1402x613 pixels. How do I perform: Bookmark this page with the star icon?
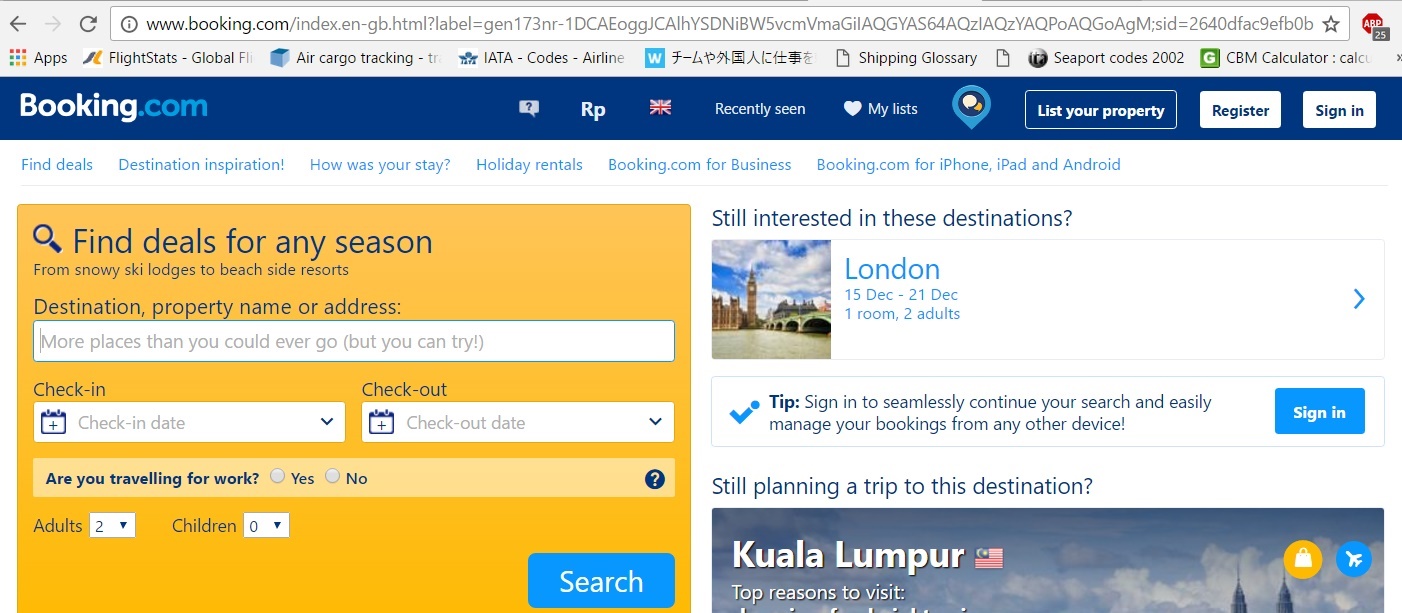coord(1331,24)
